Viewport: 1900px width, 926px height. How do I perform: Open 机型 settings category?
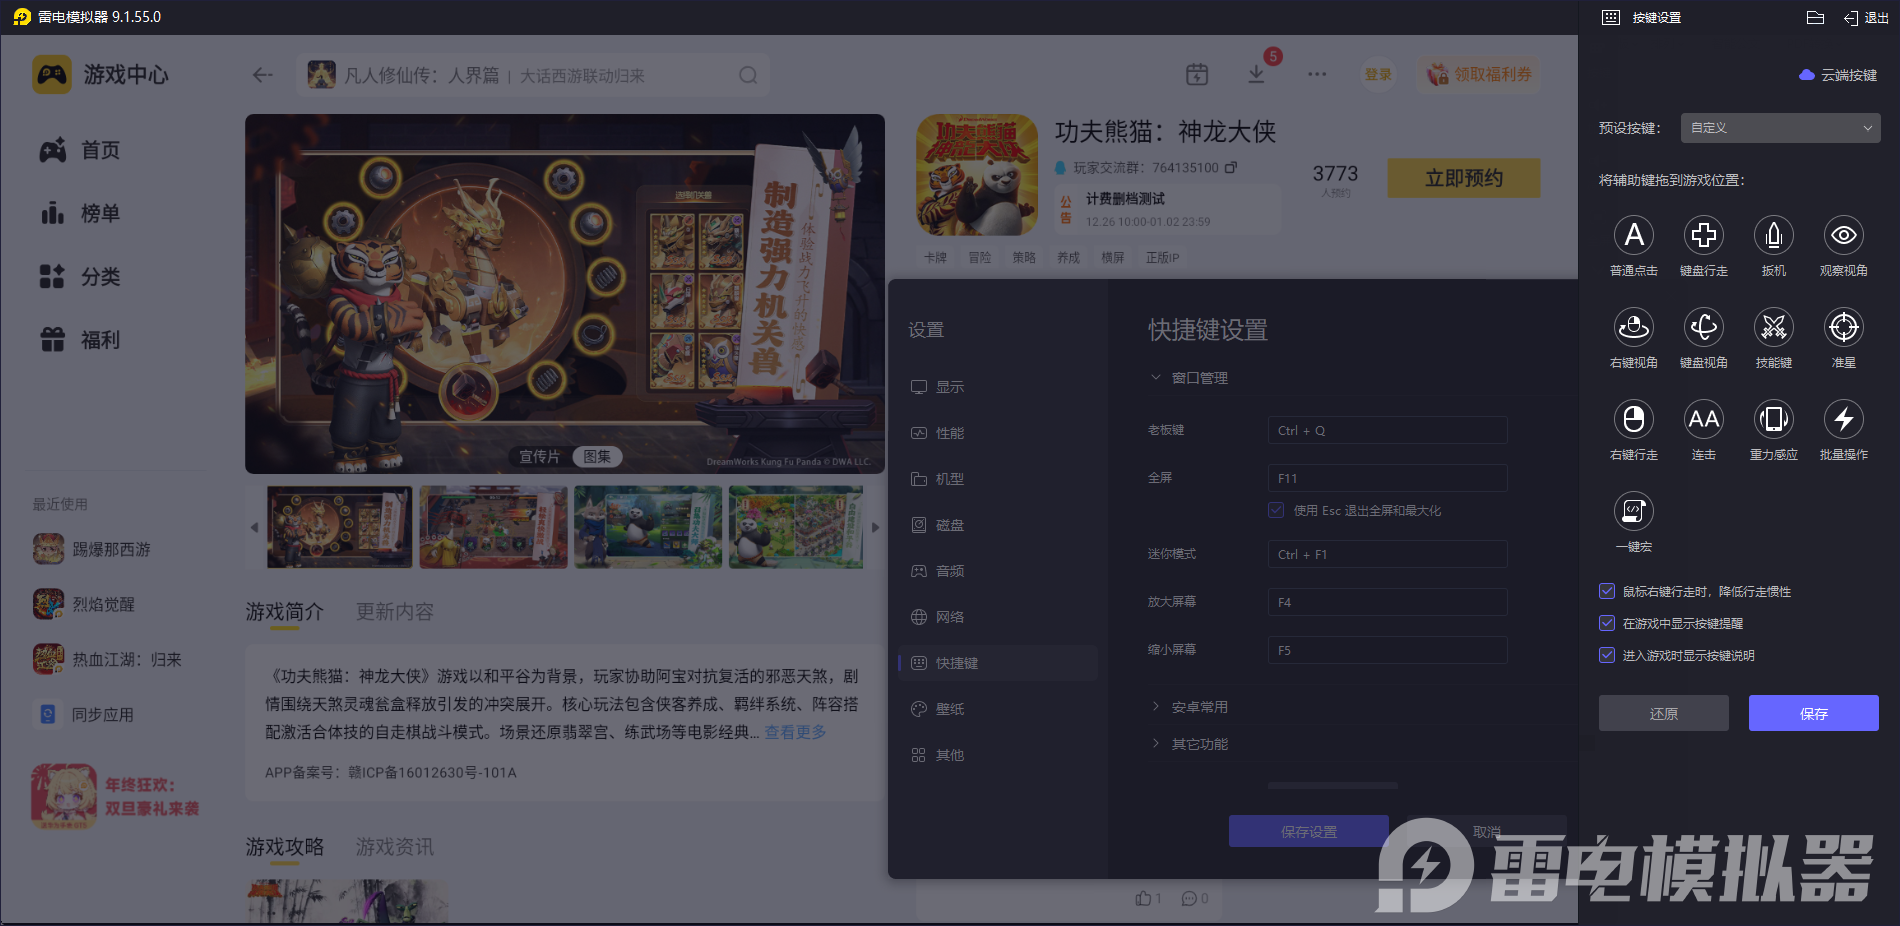click(x=998, y=479)
